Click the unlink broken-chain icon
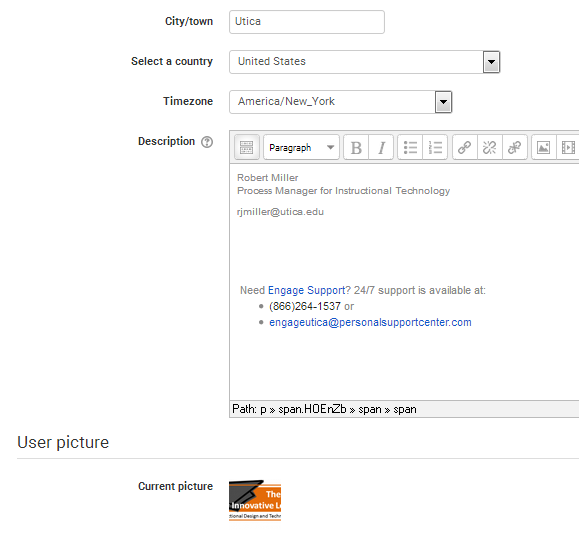The height and width of the screenshot is (541, 579). pos(490,147)
